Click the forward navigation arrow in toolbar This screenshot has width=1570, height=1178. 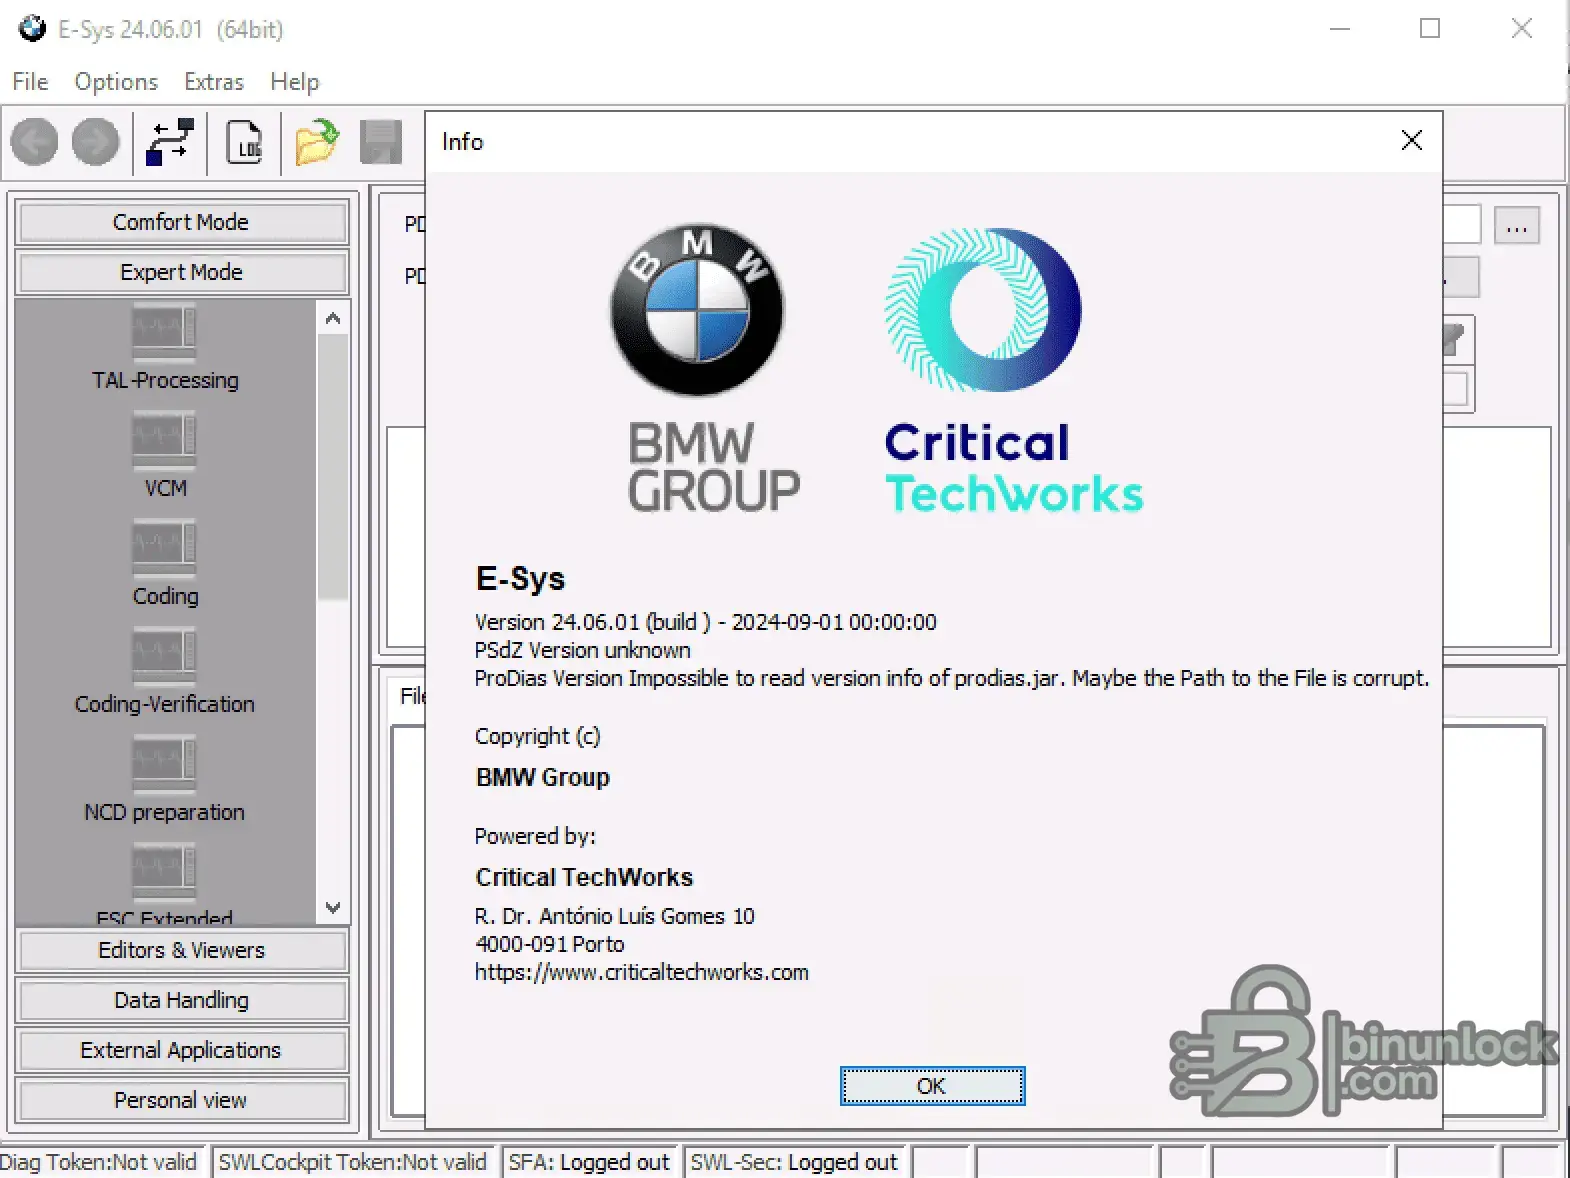[96, 142]
